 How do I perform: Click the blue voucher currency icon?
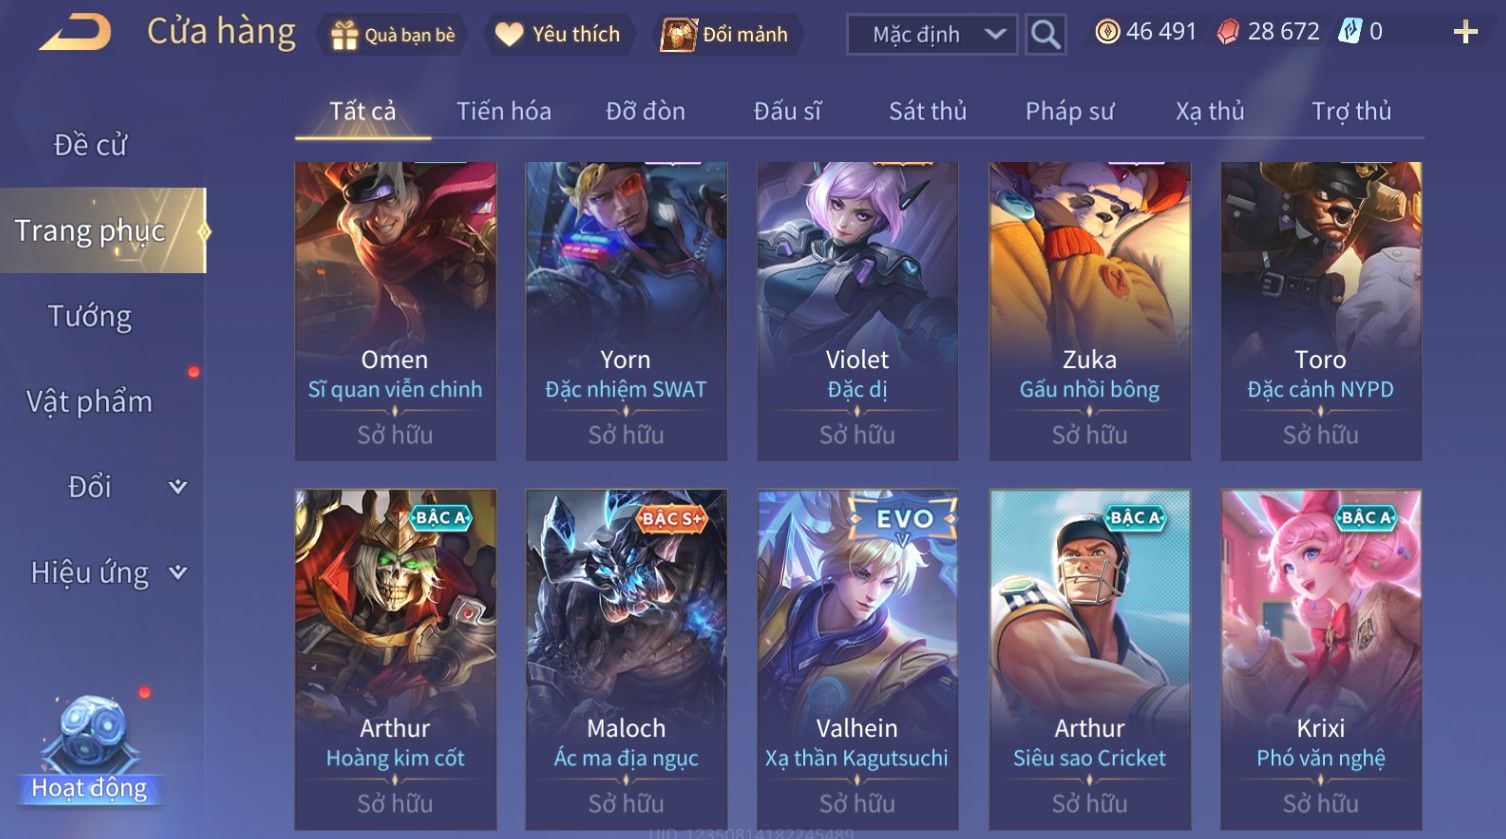[x=1350, y=32]
